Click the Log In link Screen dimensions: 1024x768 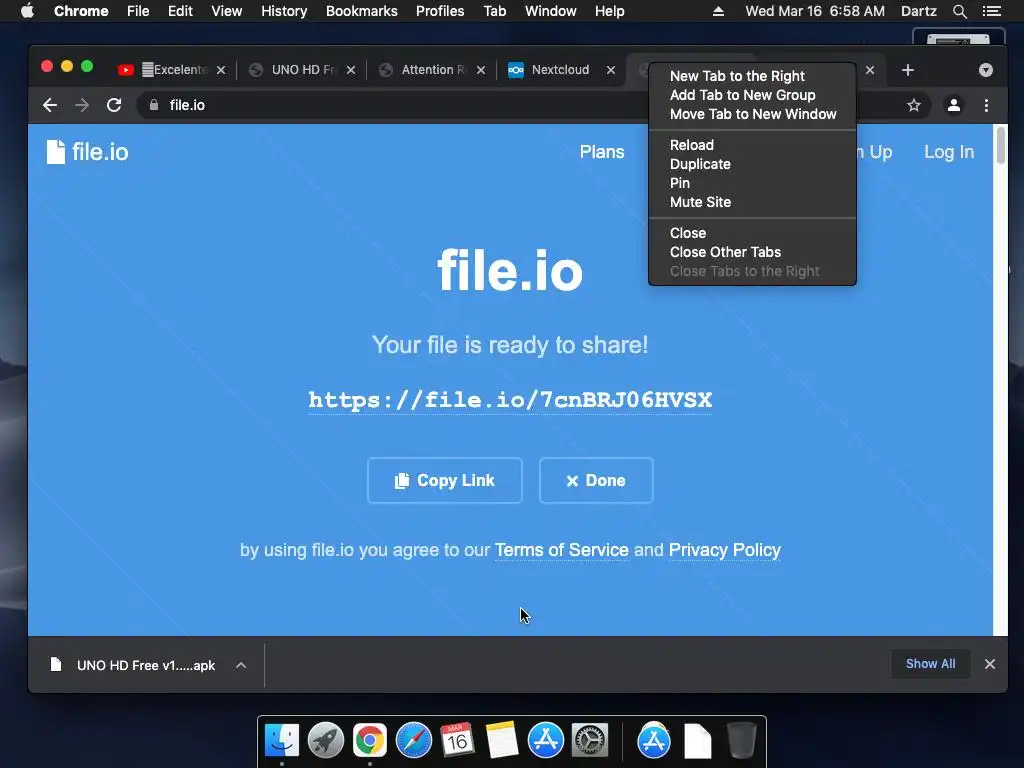coord(949,152)
